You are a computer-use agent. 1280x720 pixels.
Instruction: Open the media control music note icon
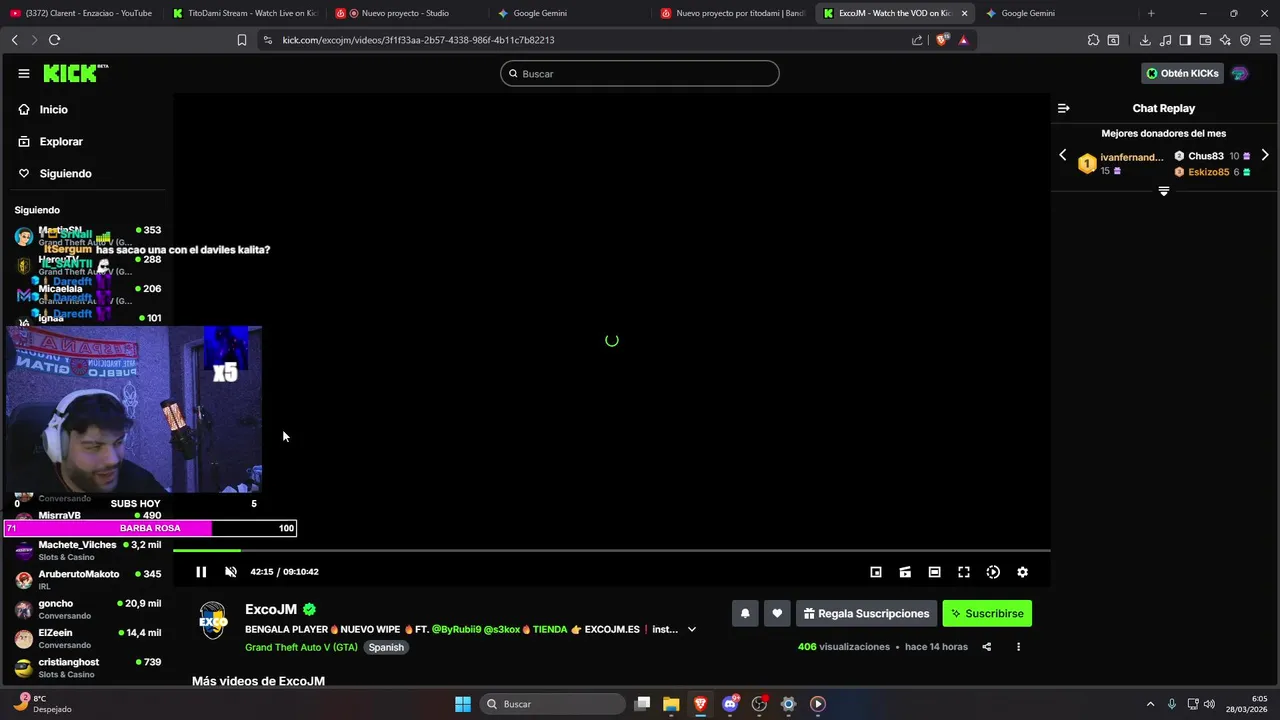pos(1165,40)
